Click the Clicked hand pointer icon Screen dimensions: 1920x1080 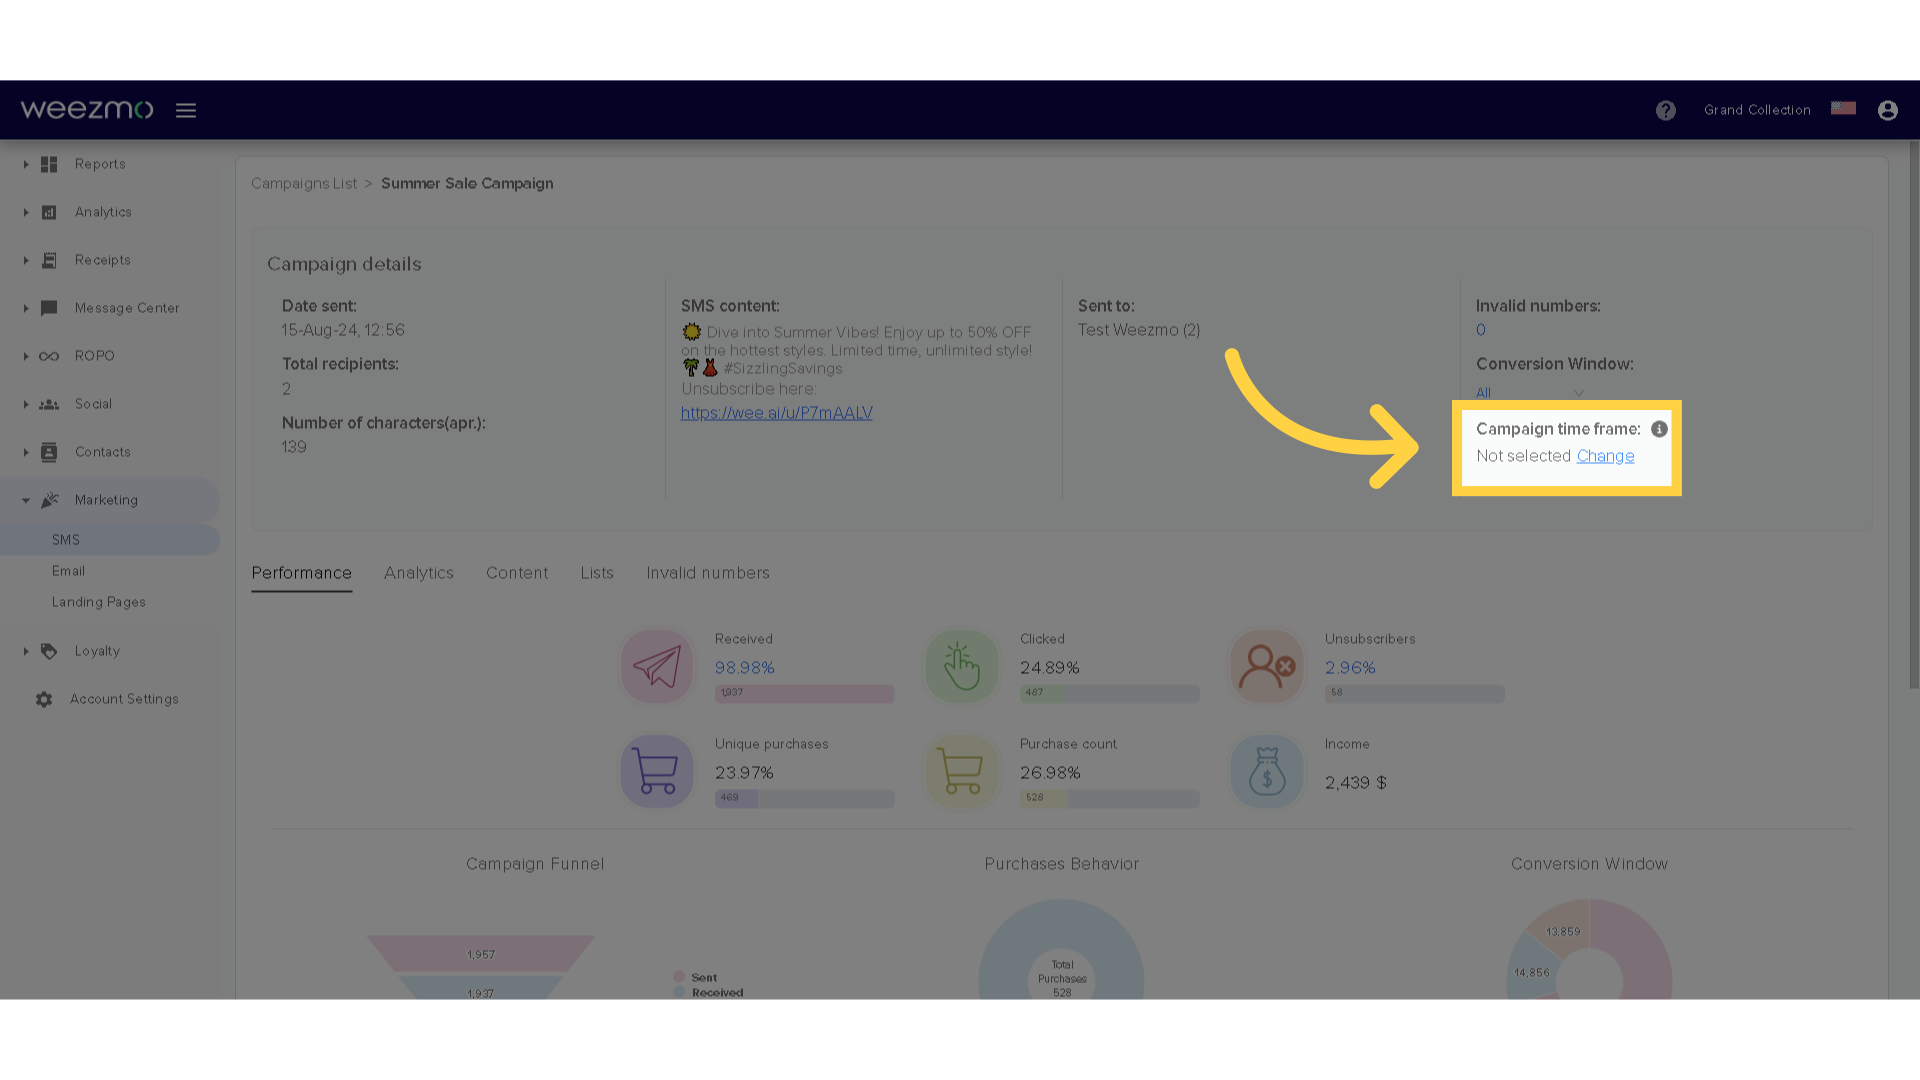click(x=962, y=666)
